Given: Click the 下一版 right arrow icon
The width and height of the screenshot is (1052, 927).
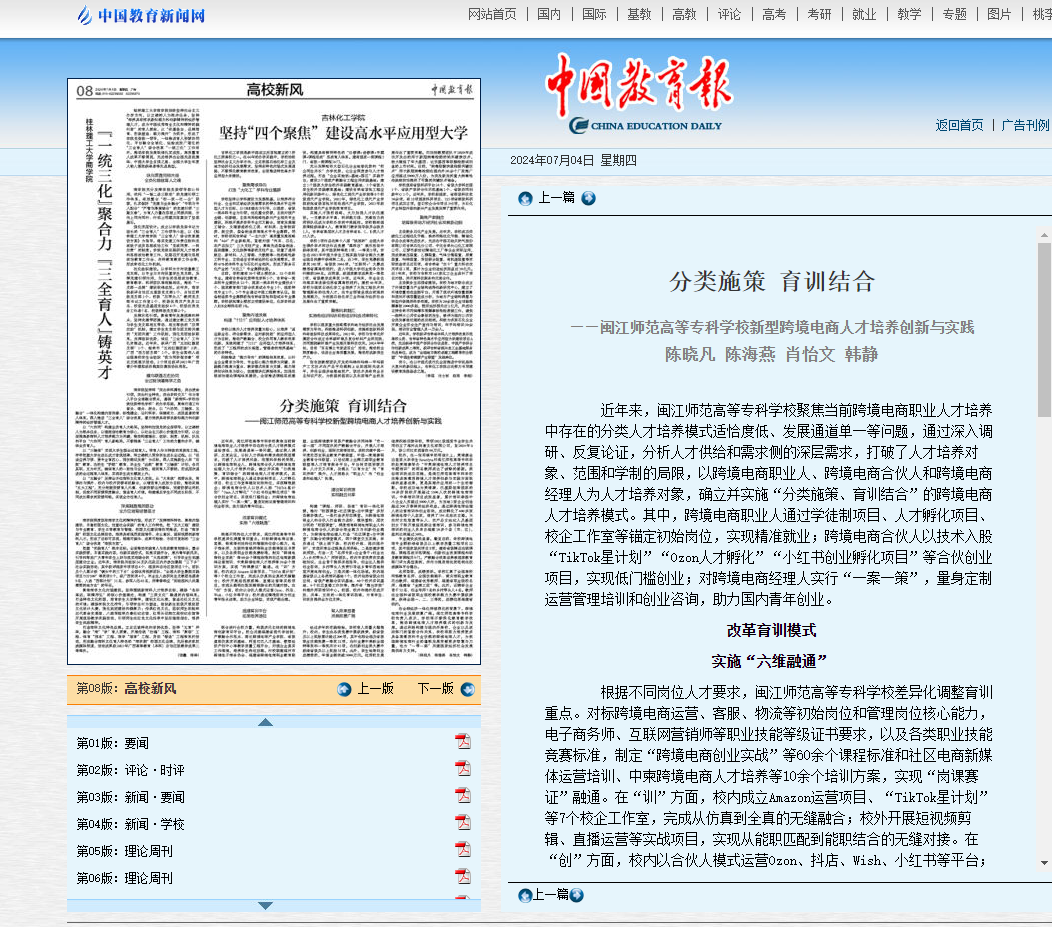Looking at the screenshot, I should pos(468,690).
